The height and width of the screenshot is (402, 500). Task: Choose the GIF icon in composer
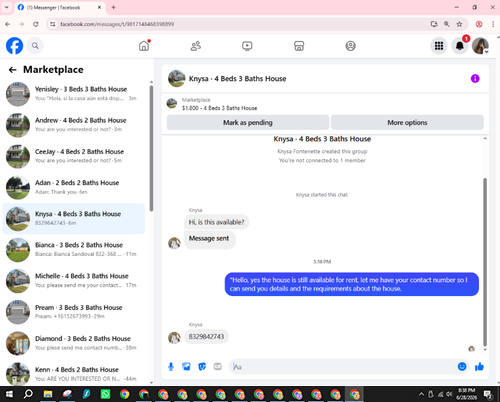(x=218, y=367)
